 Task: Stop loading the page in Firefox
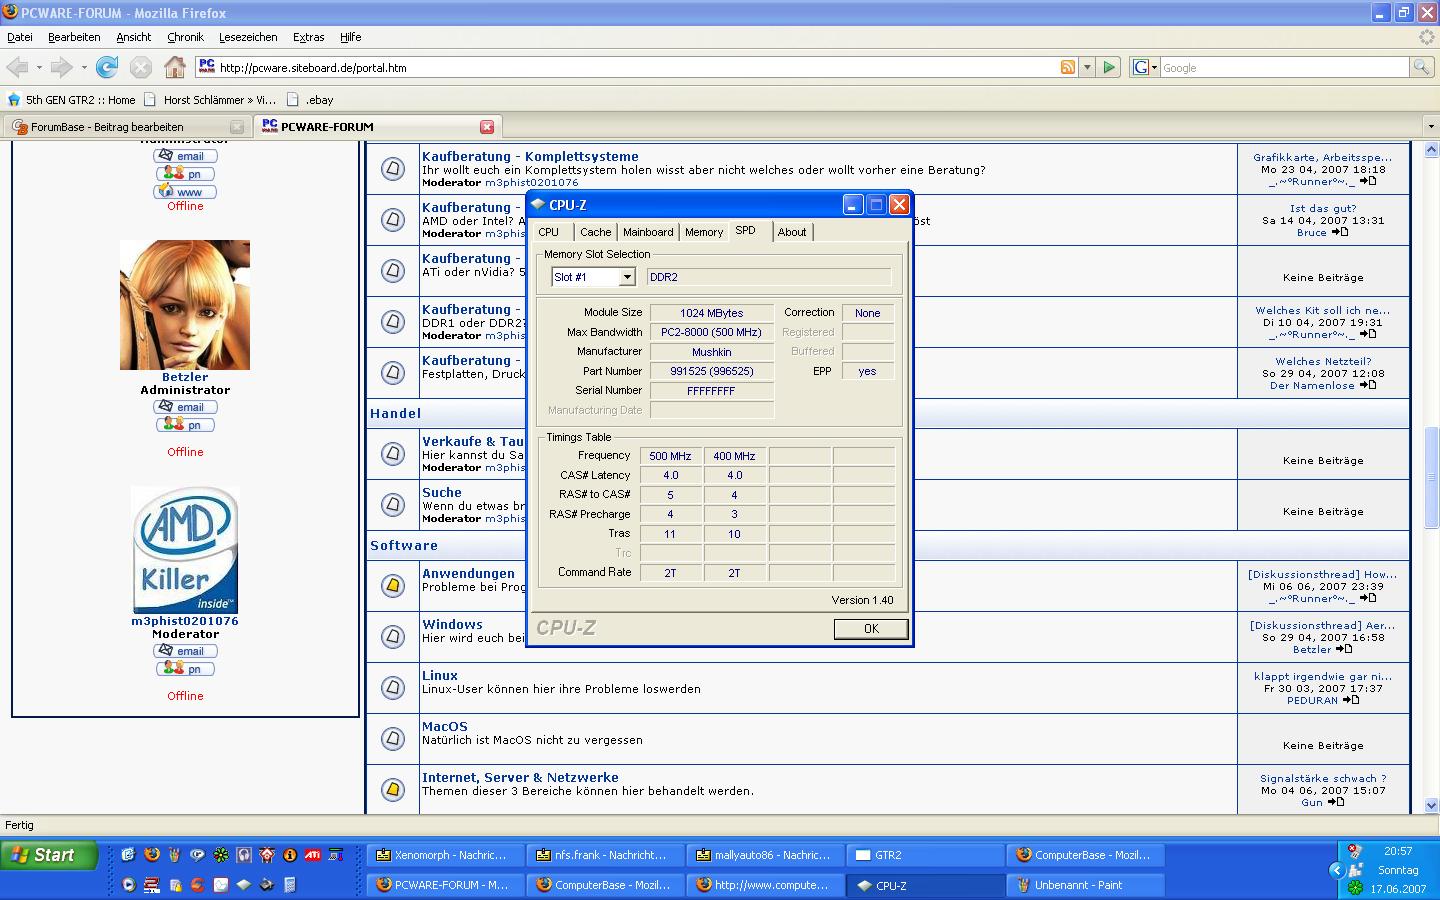click(x=141, y=67)
